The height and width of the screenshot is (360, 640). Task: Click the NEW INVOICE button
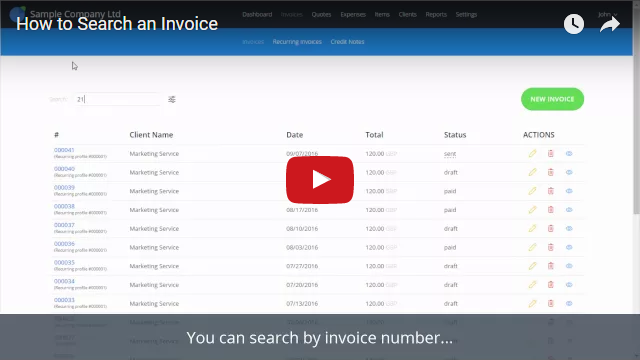[552, 99]
